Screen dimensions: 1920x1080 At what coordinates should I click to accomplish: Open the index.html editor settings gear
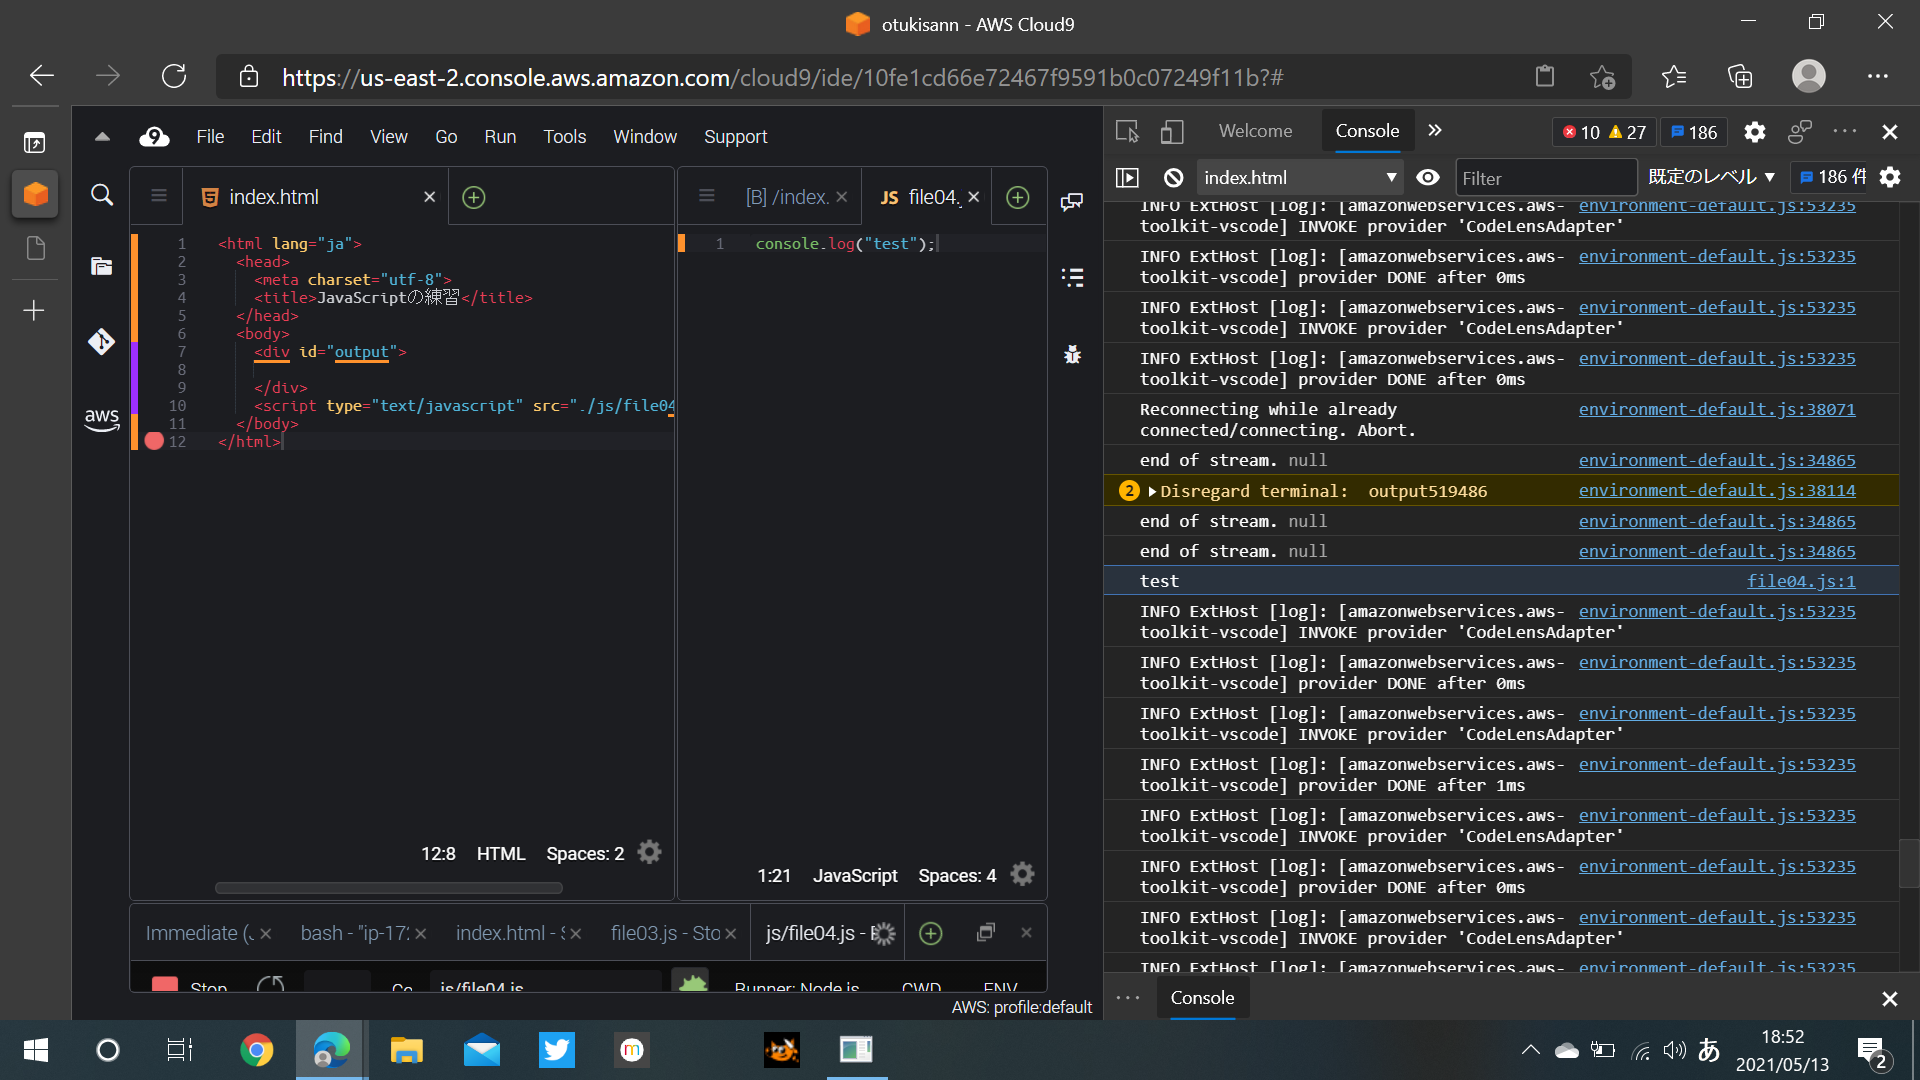click(650, 852)
